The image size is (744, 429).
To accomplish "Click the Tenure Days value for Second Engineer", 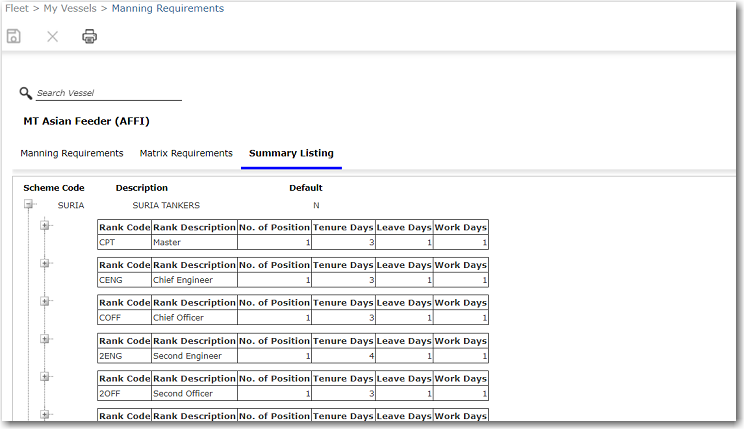I will point(342,356).
